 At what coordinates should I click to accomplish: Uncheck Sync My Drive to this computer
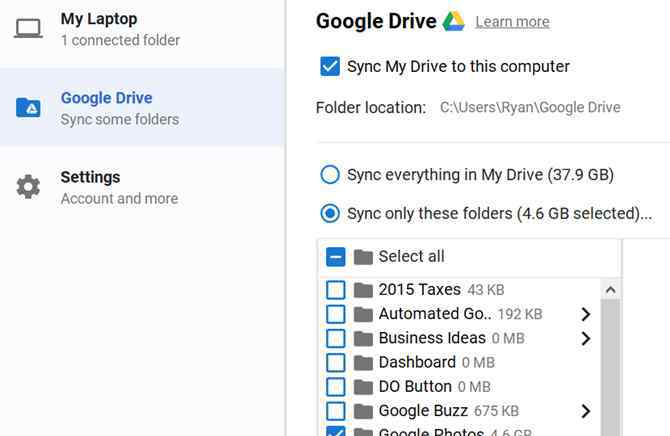tap(330, 66)
